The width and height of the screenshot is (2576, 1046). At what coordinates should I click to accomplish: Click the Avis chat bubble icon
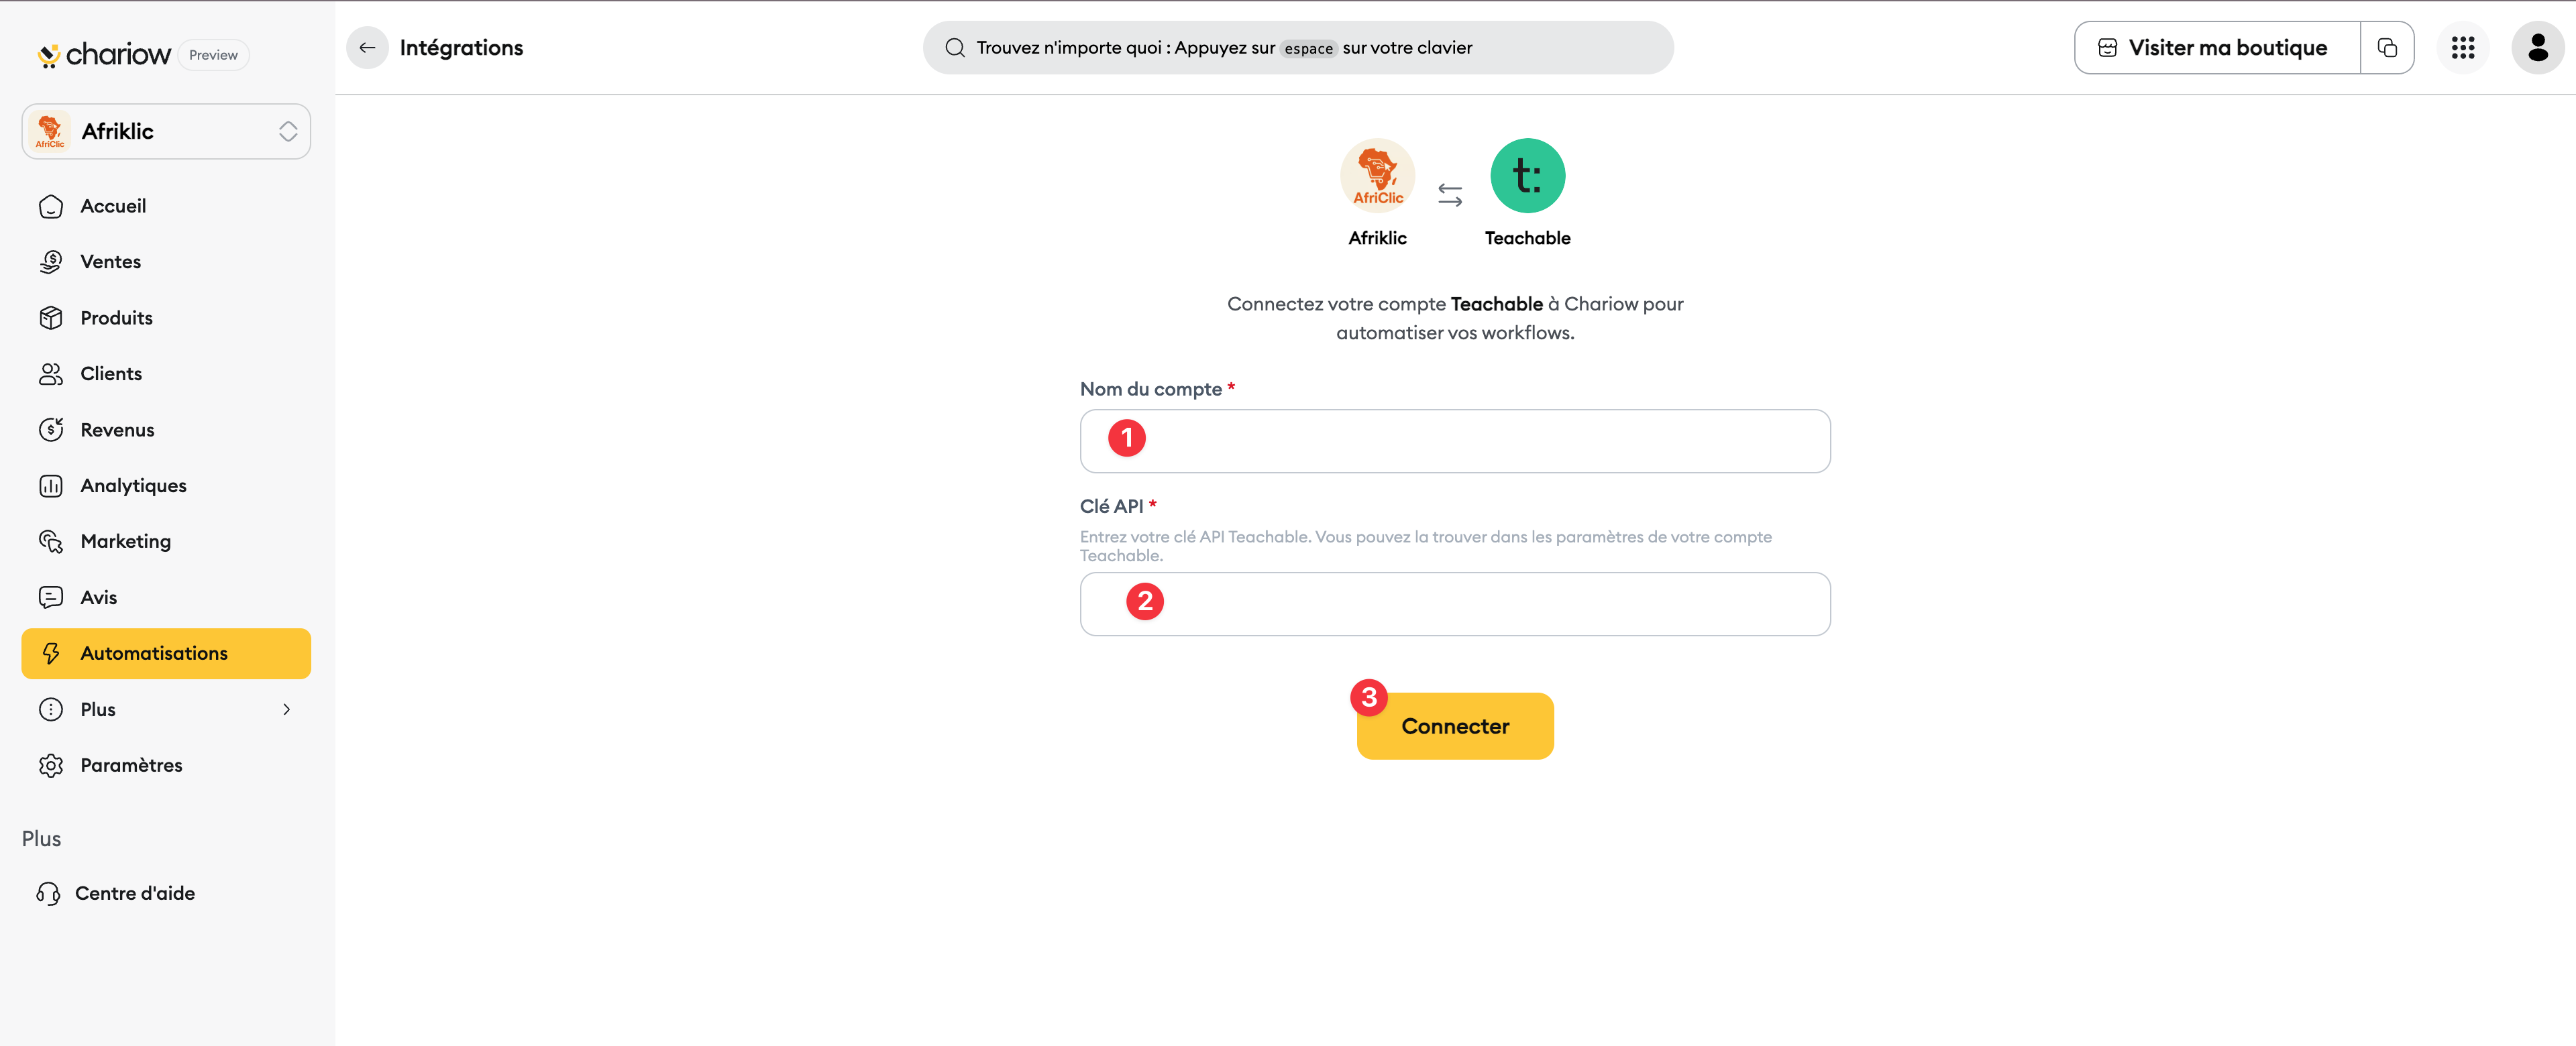tap(51, 597)
